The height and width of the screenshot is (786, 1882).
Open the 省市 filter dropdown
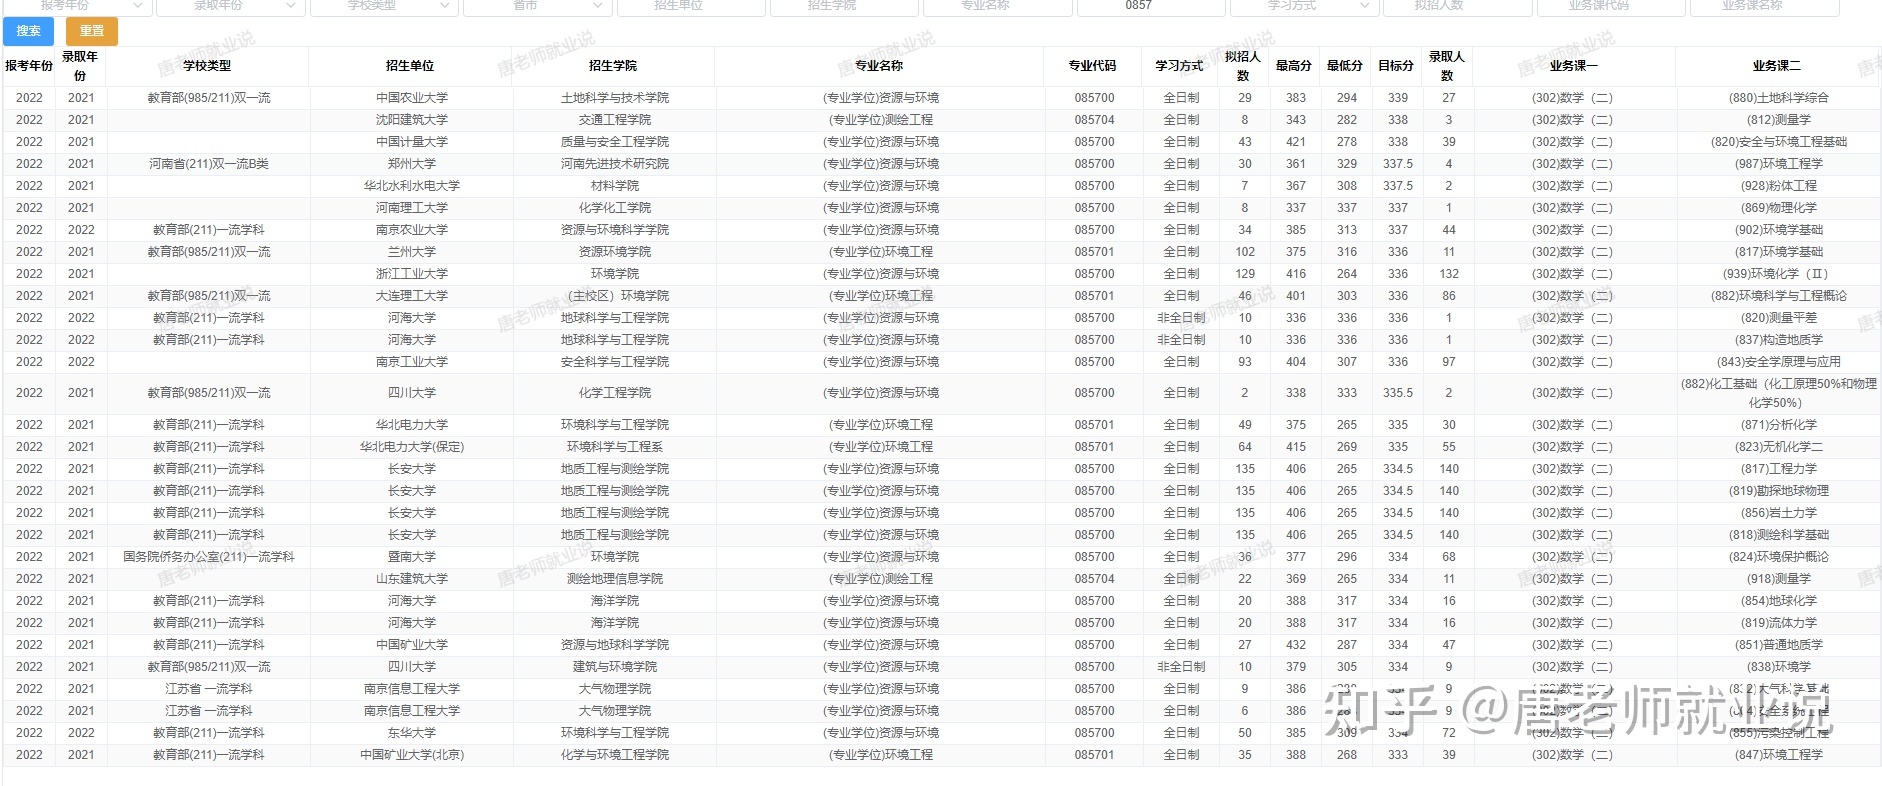click(538, 6)
